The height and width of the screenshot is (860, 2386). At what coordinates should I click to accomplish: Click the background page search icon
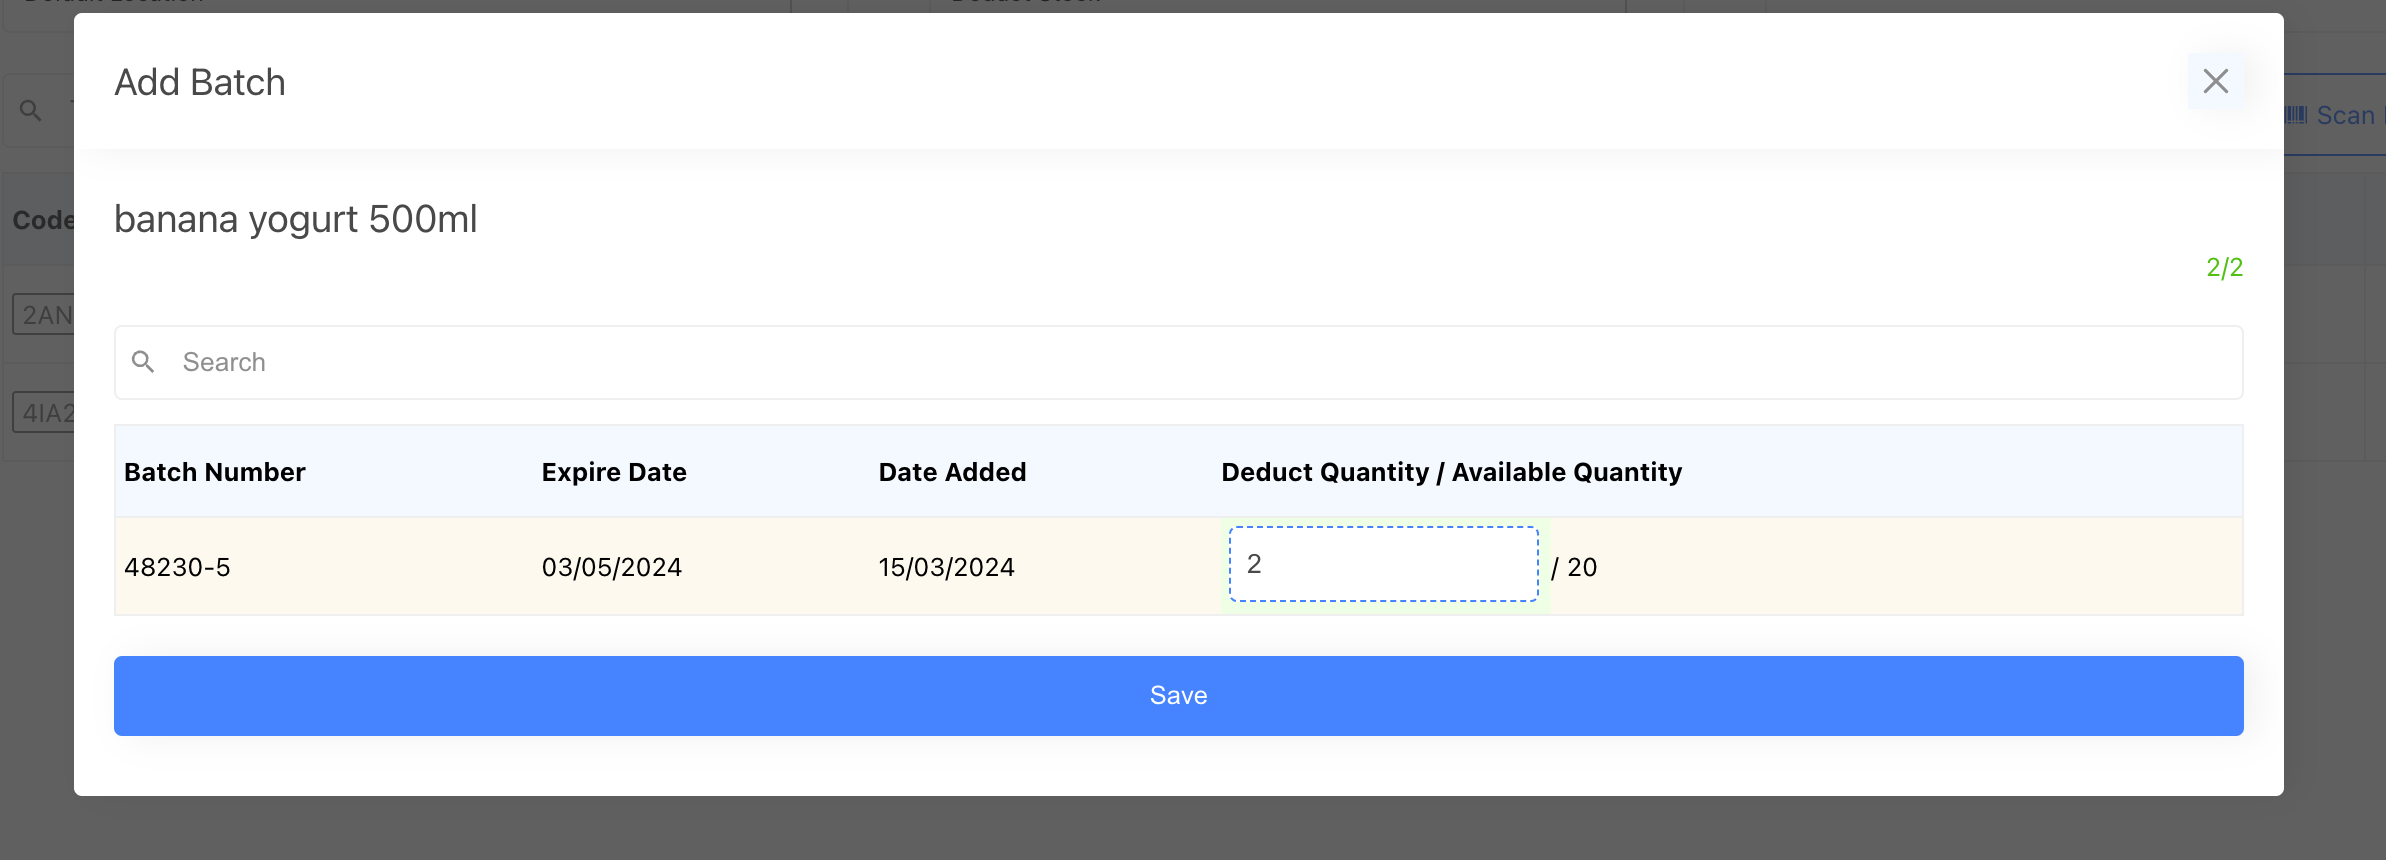[x=31, y=110]
